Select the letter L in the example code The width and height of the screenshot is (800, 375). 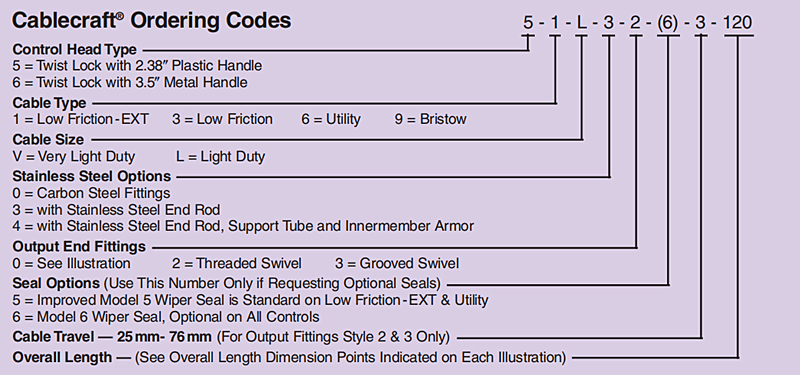(x=581, y=22)
